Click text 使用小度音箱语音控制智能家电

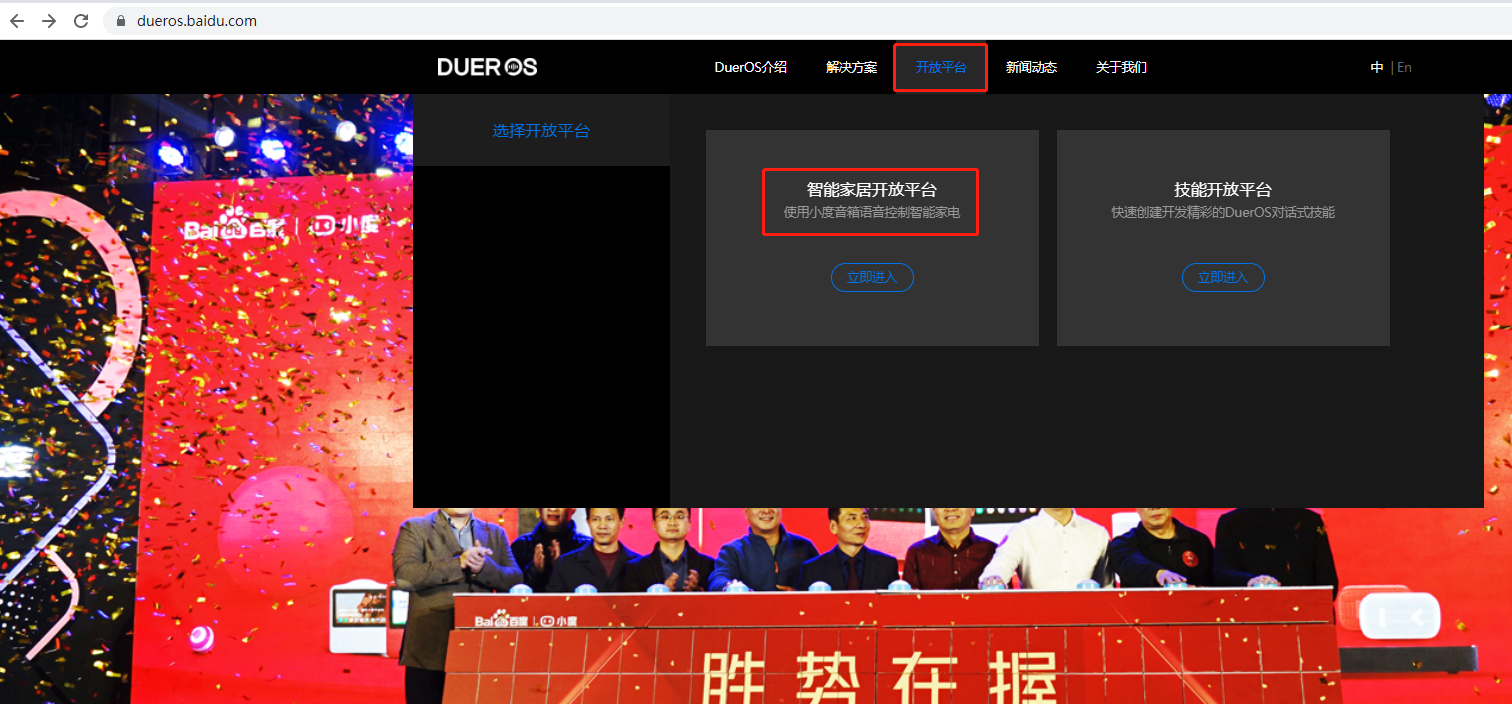[x=872, y=213]
